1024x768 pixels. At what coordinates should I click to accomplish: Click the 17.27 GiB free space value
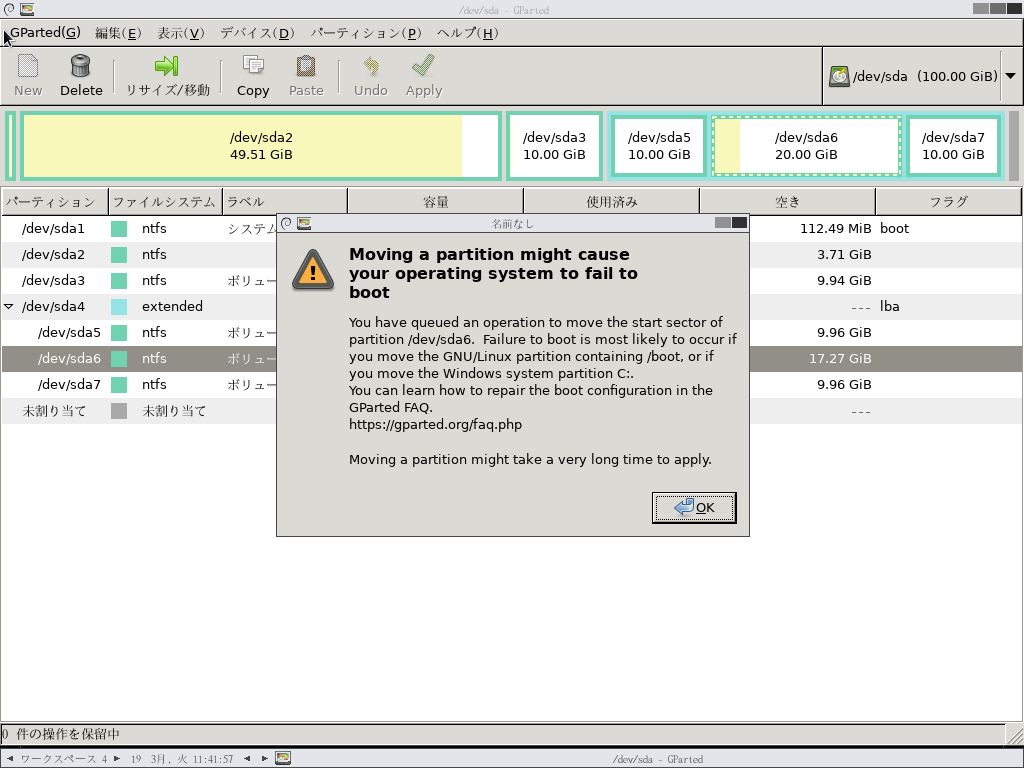coord(840,359)
